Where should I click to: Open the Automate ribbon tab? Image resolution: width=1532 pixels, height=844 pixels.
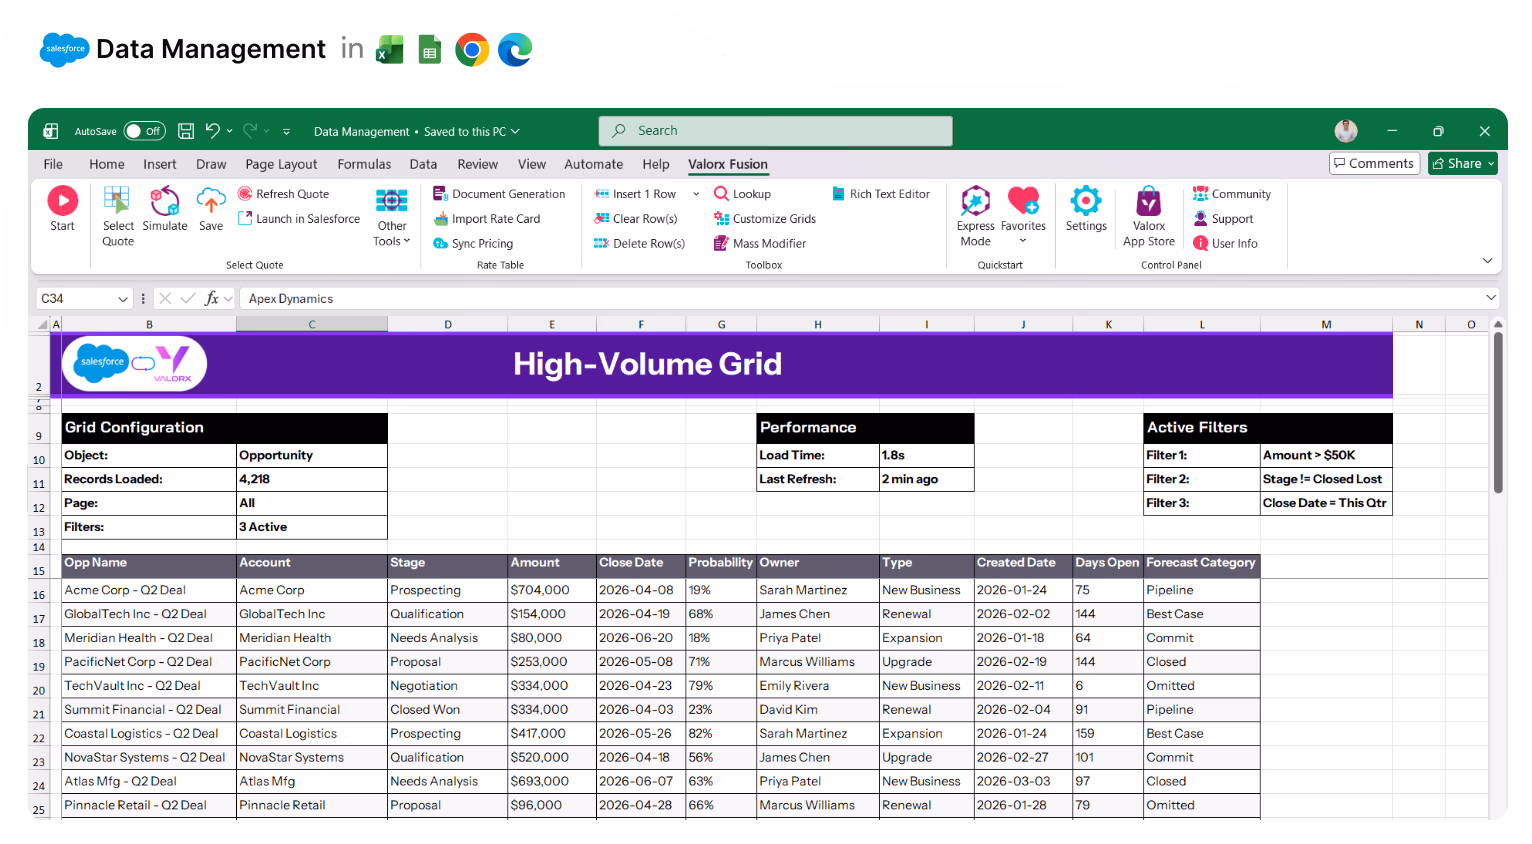click(593, 164)
